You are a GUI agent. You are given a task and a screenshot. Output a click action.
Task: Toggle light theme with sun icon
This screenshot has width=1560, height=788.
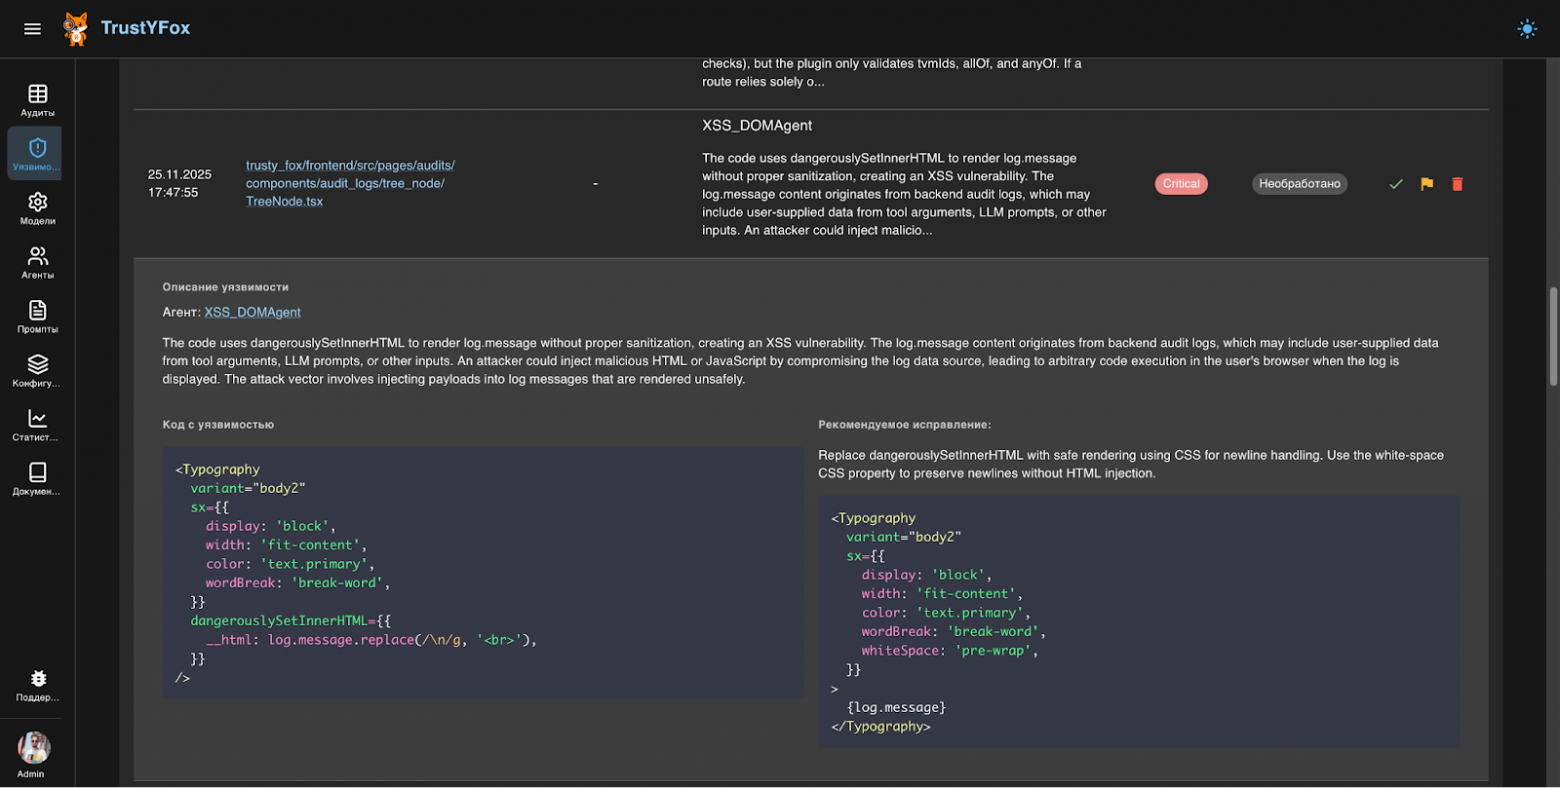pyautogui.click(x=1526, y=29)
